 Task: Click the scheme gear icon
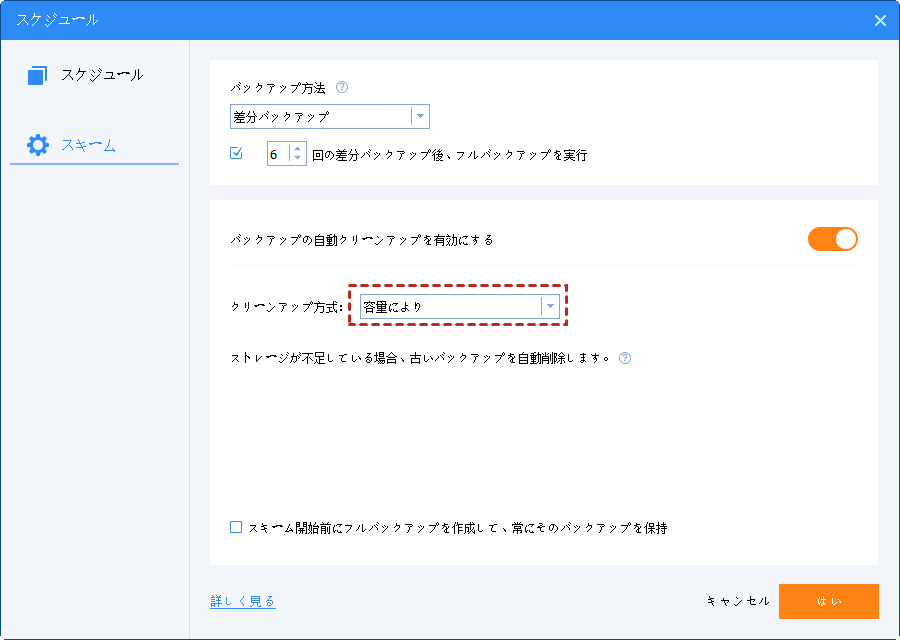(38, 145)
